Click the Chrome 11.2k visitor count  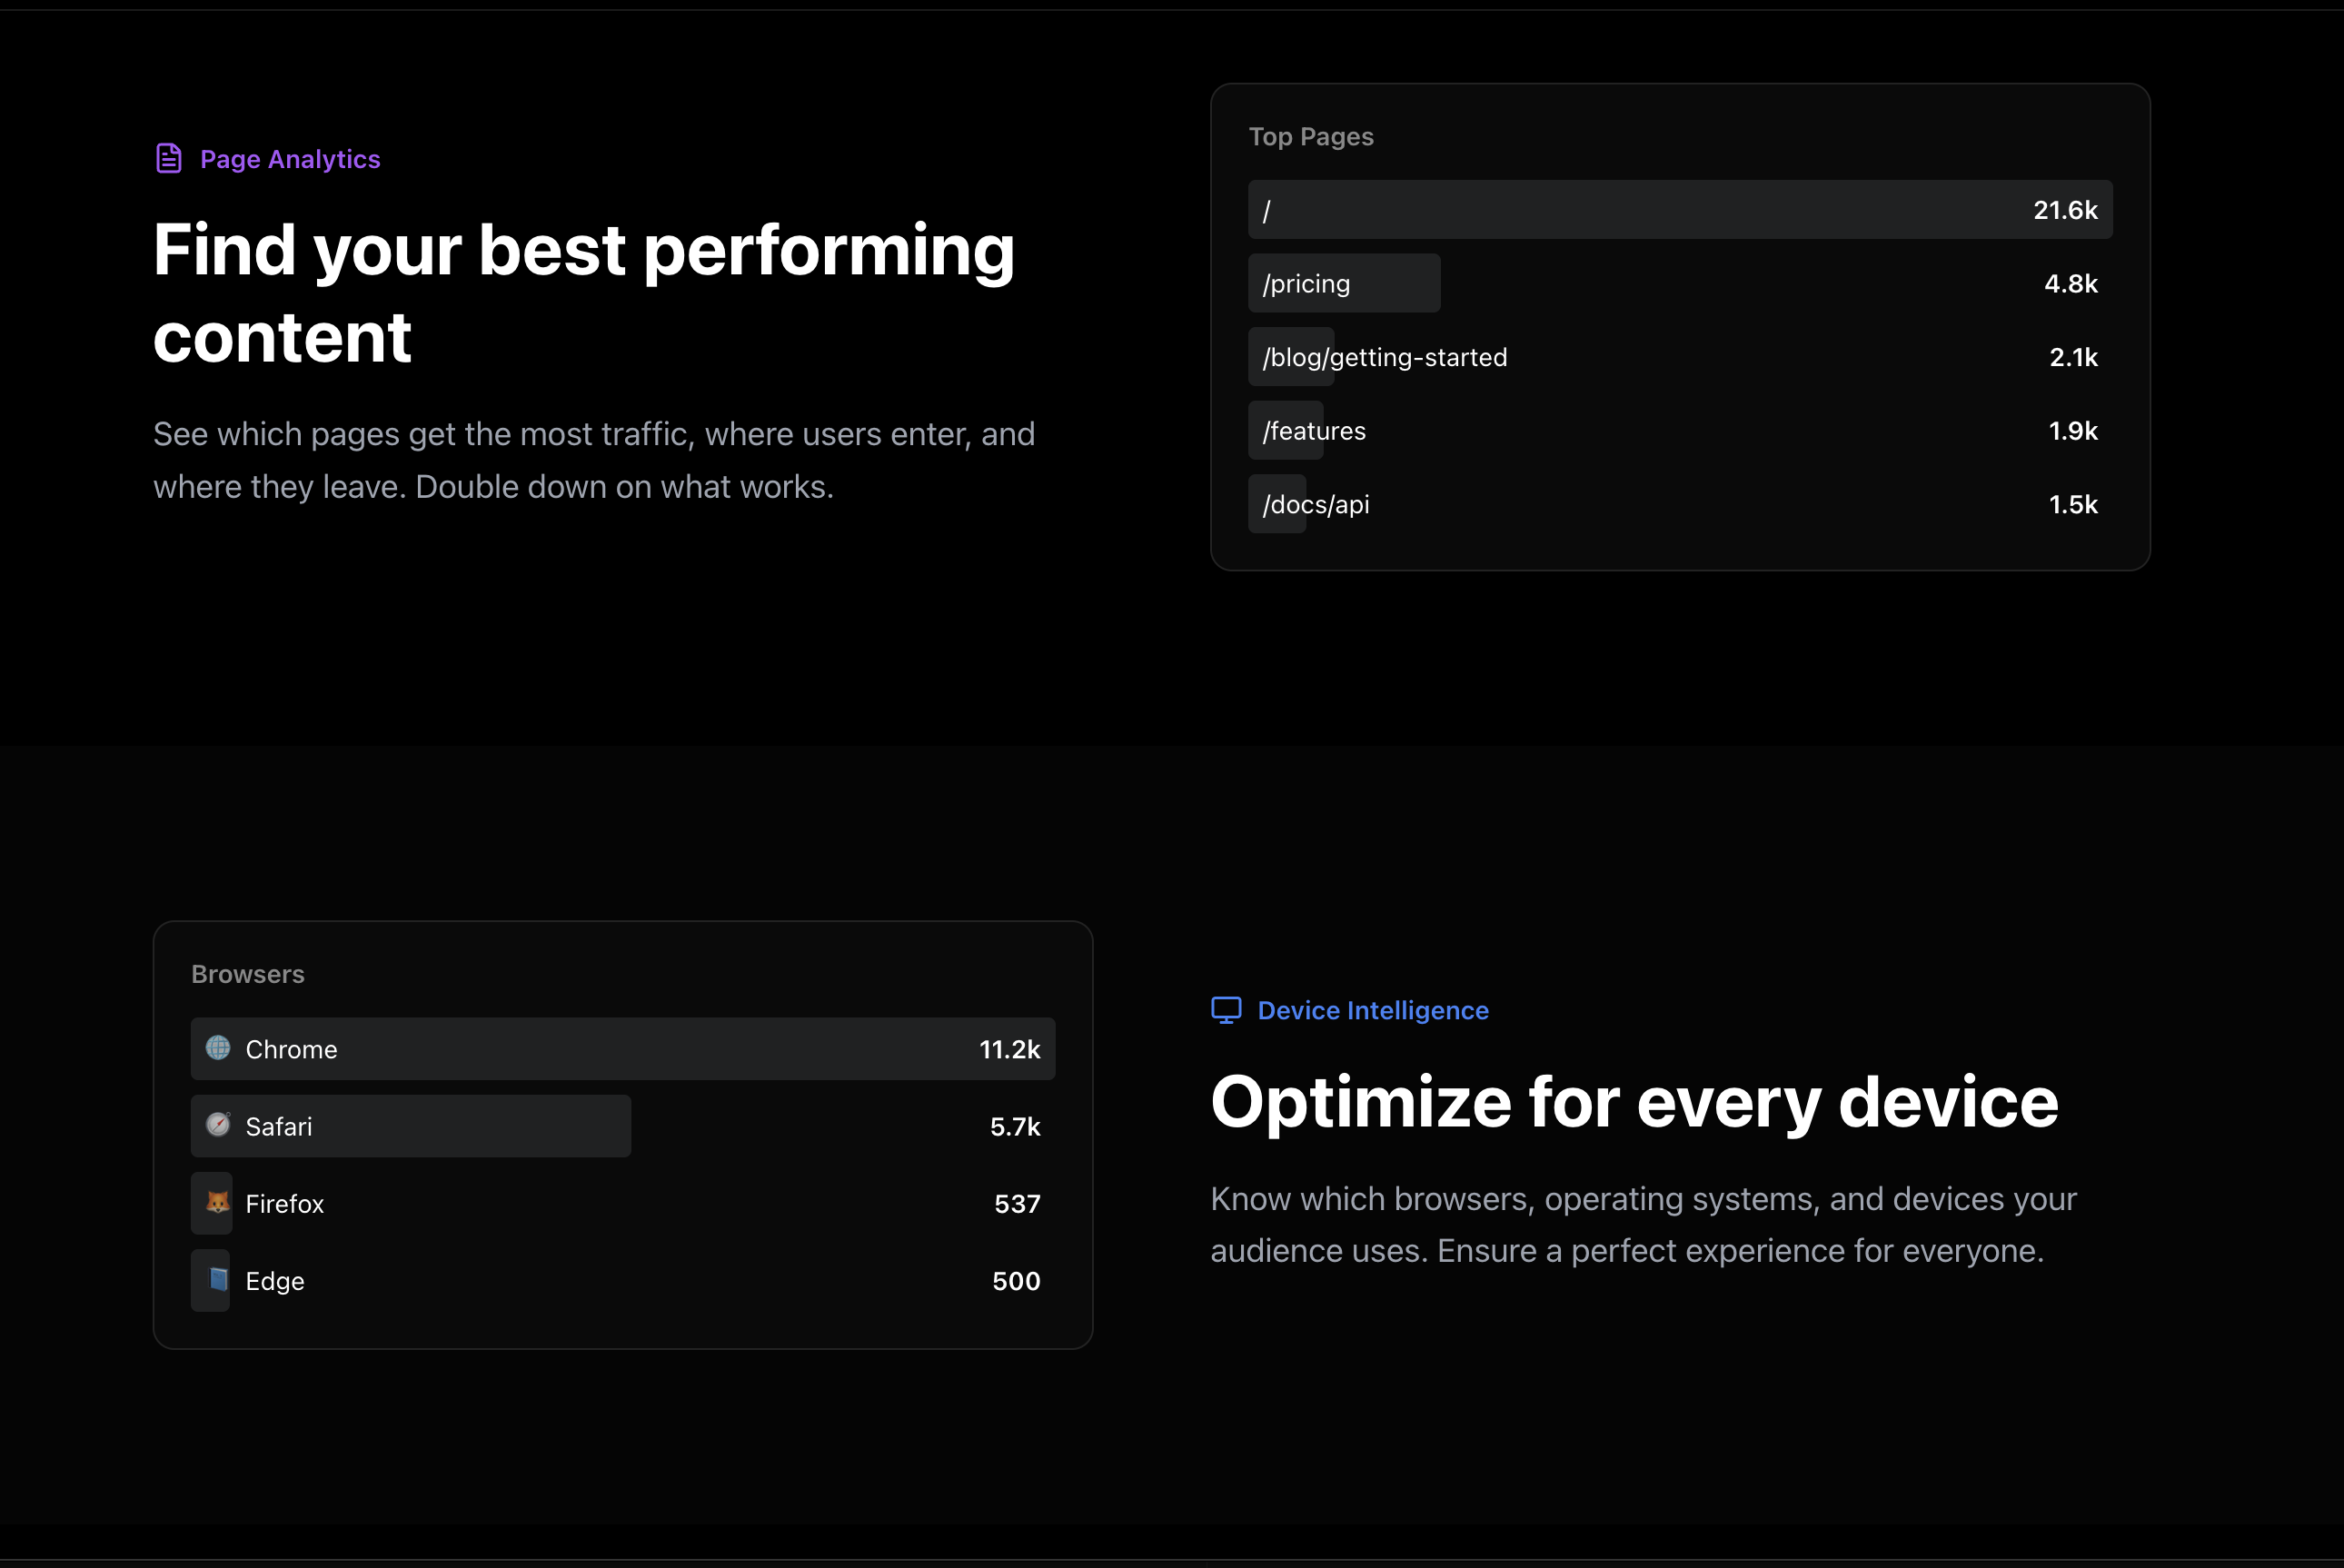point(1009,1049)
